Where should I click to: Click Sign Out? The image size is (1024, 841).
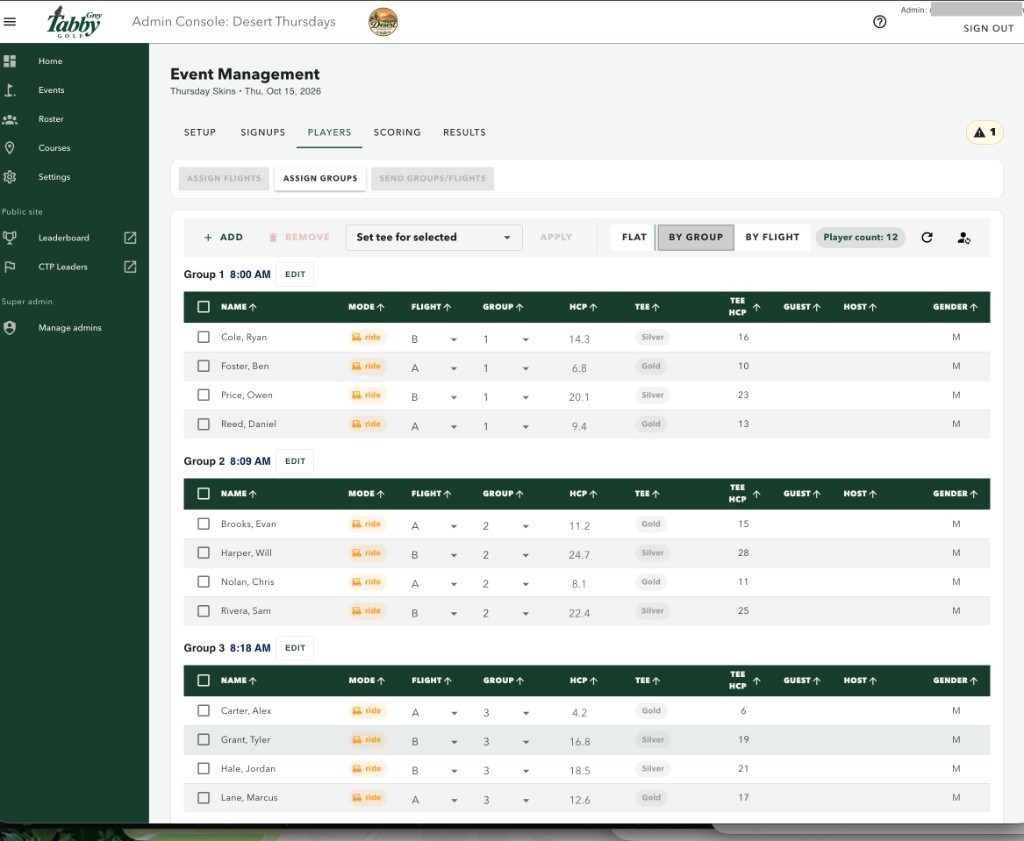point(988,29)
